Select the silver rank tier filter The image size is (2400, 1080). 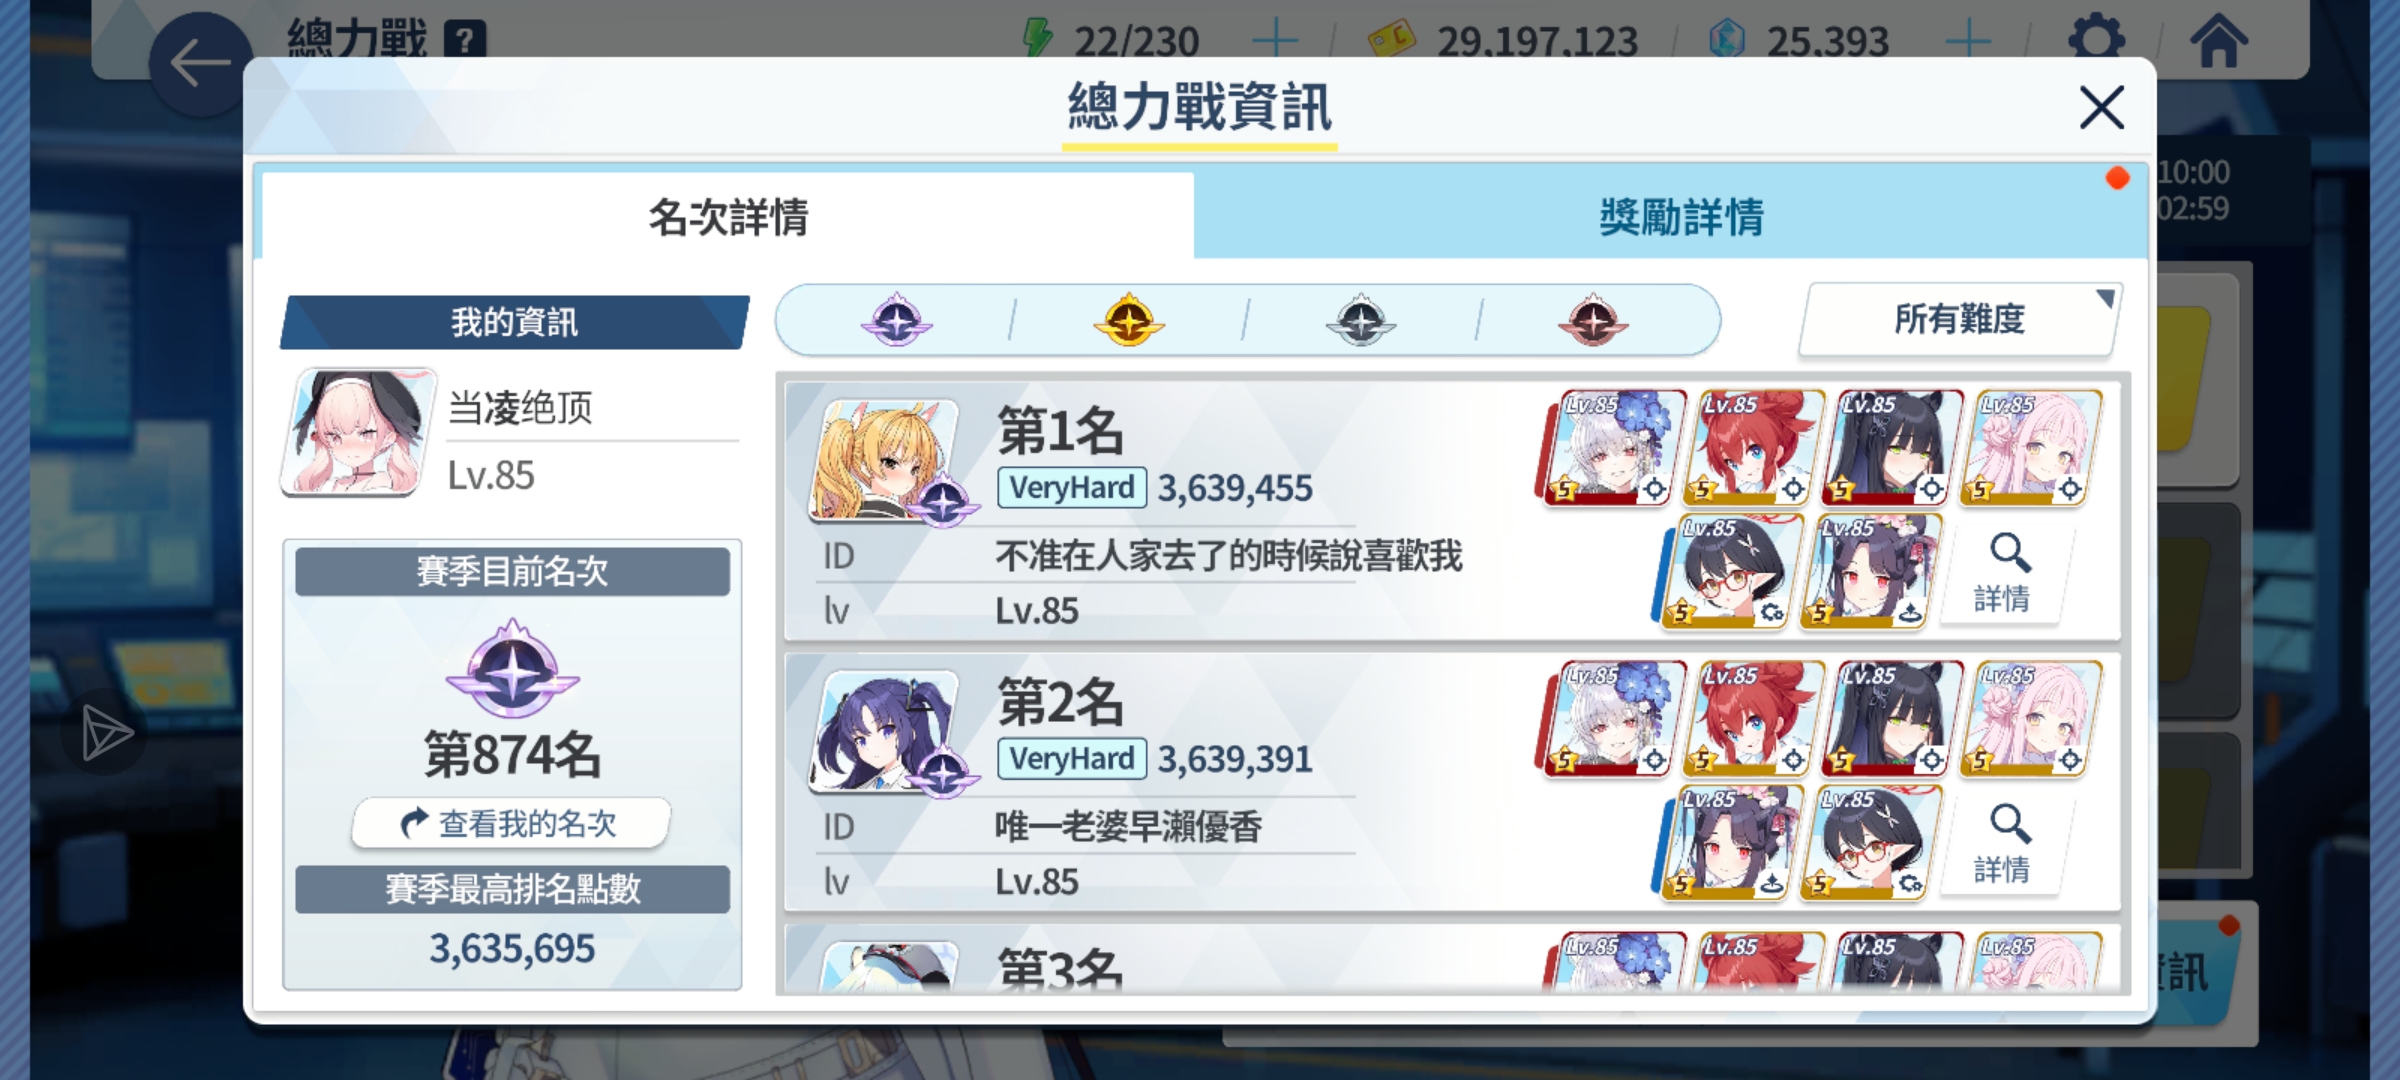tap(1361, 320)
